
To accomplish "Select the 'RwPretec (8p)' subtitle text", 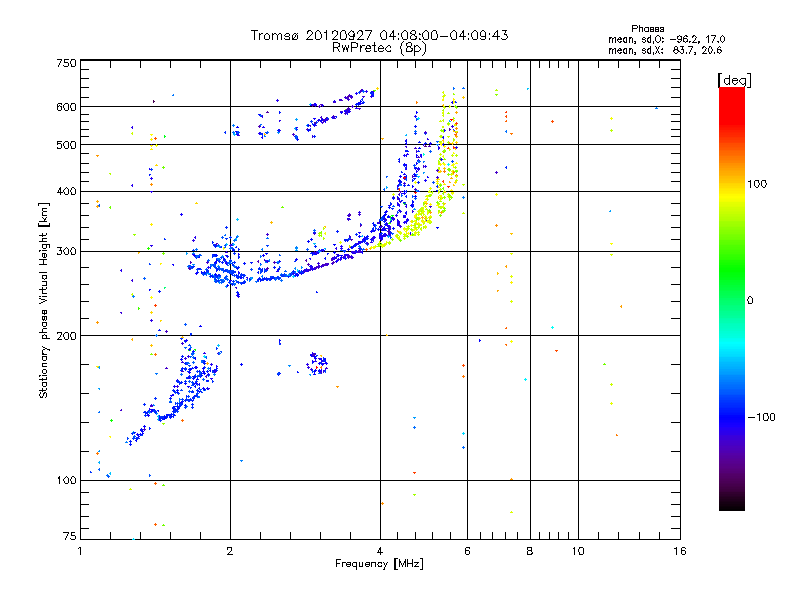I will point(379,48).
